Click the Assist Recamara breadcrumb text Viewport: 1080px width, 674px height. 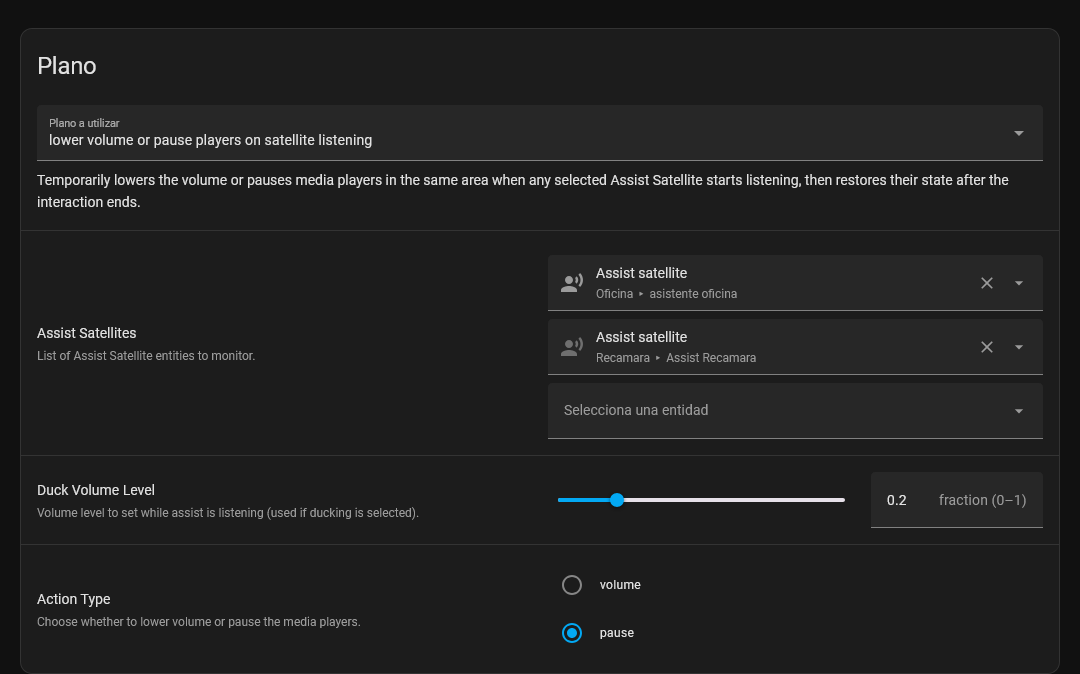coord(712,358)
